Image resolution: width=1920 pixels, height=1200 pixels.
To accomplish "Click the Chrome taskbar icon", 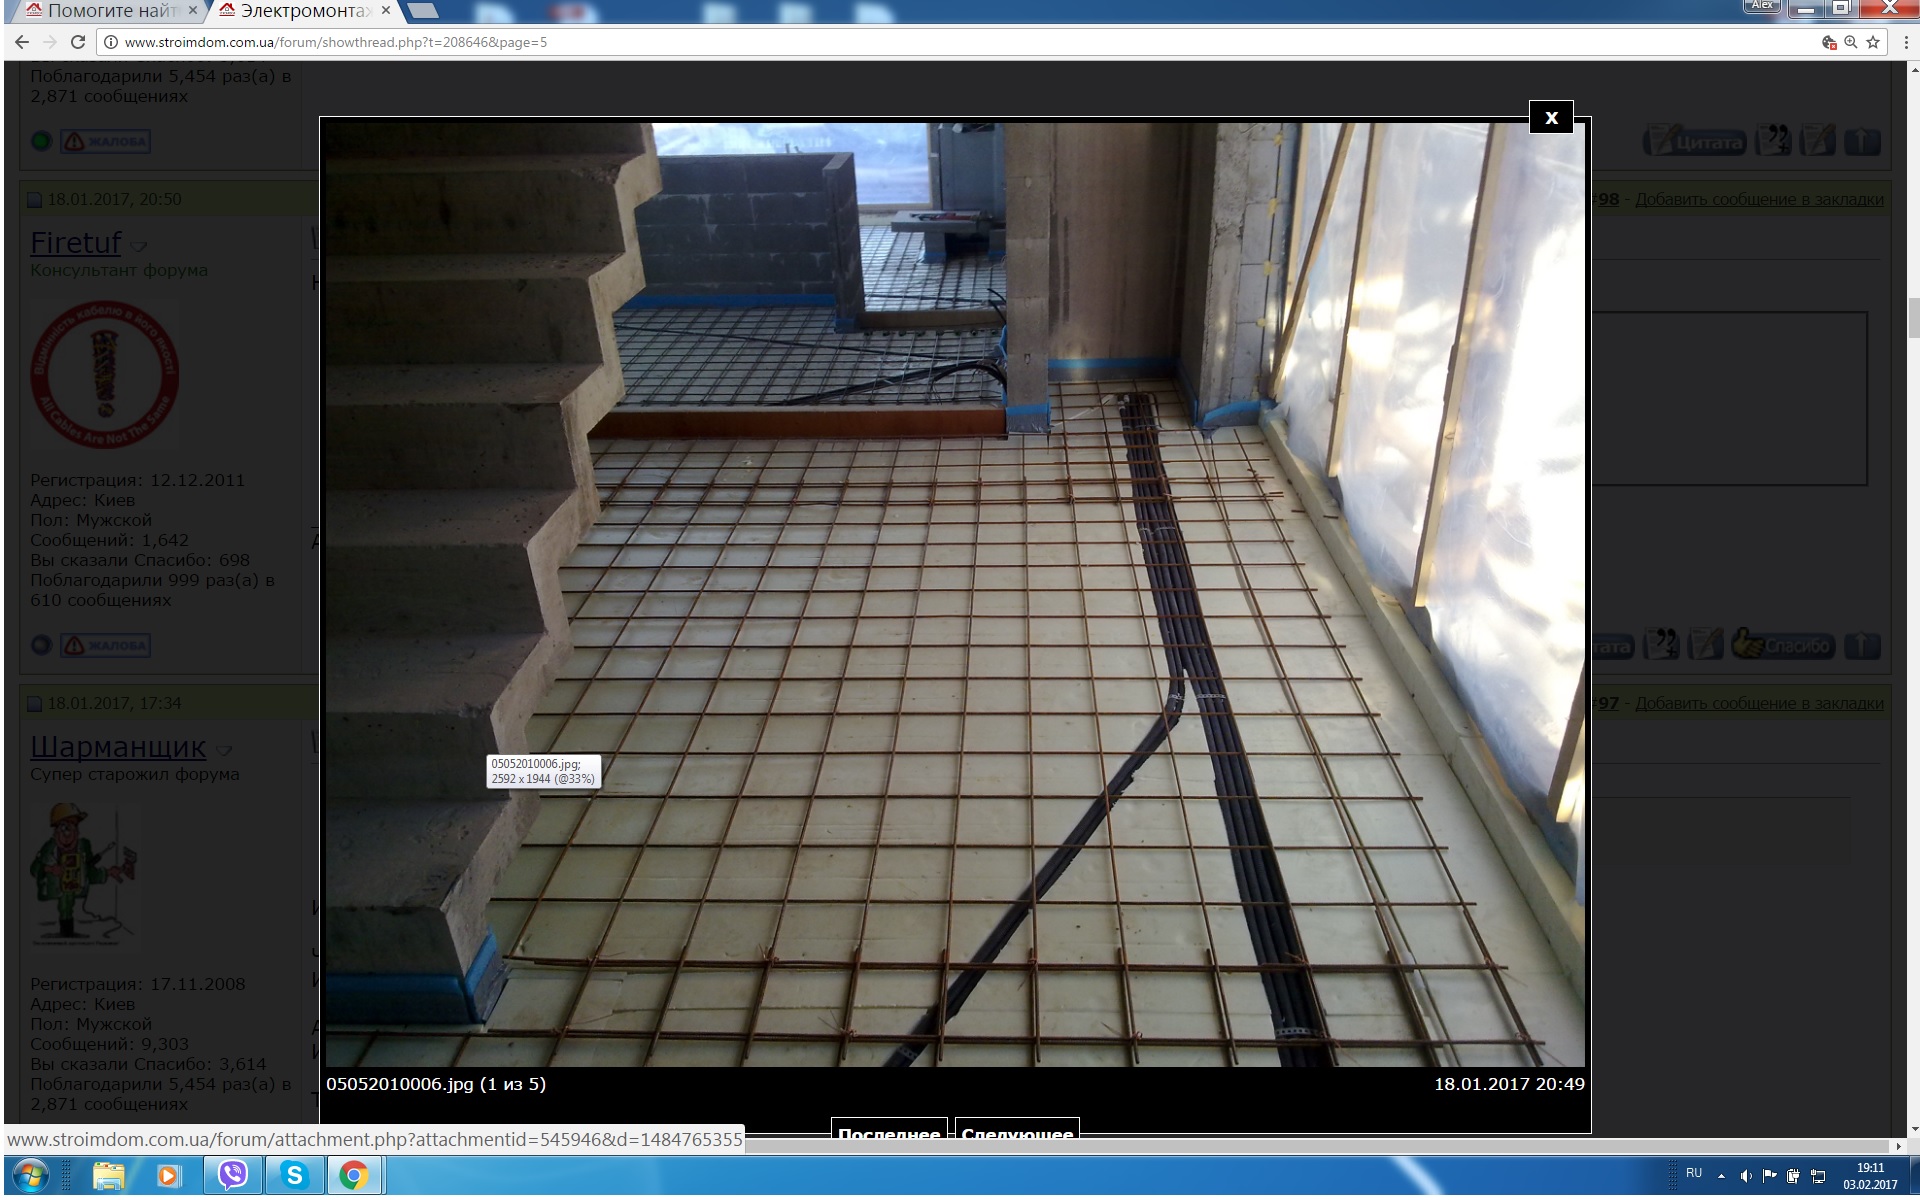I will point(353,1175).
